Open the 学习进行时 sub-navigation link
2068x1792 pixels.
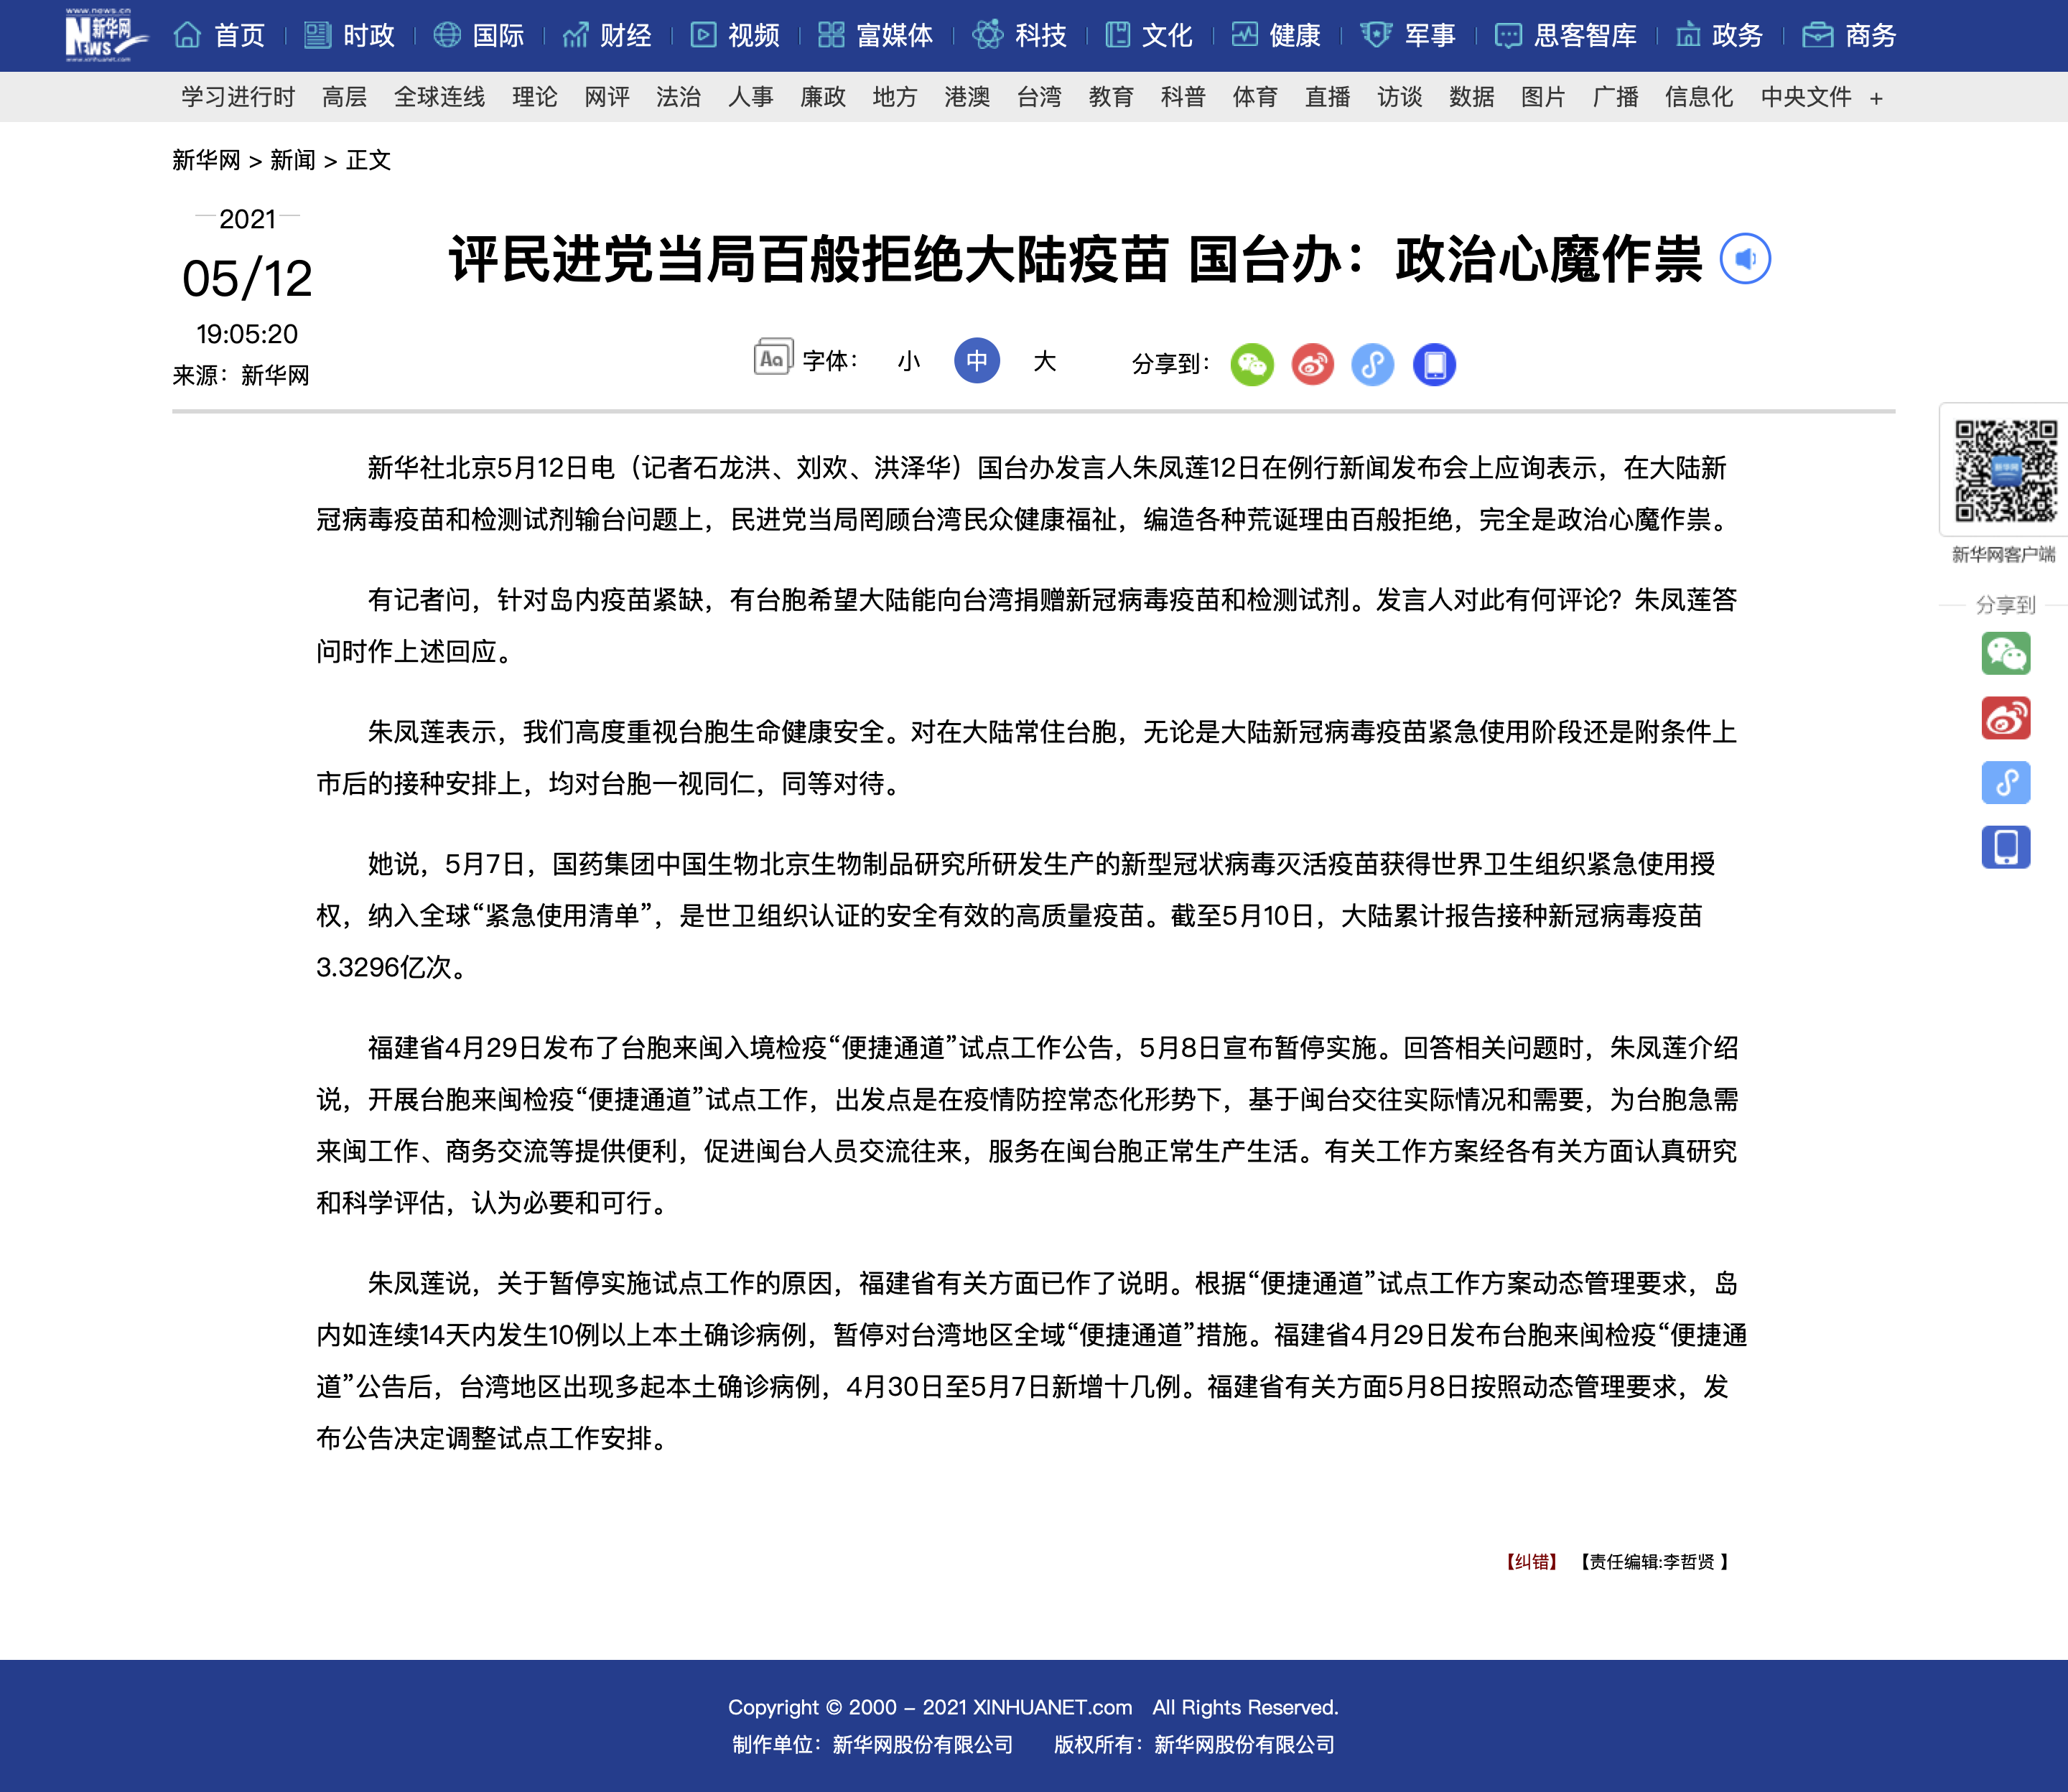[238, 97]
